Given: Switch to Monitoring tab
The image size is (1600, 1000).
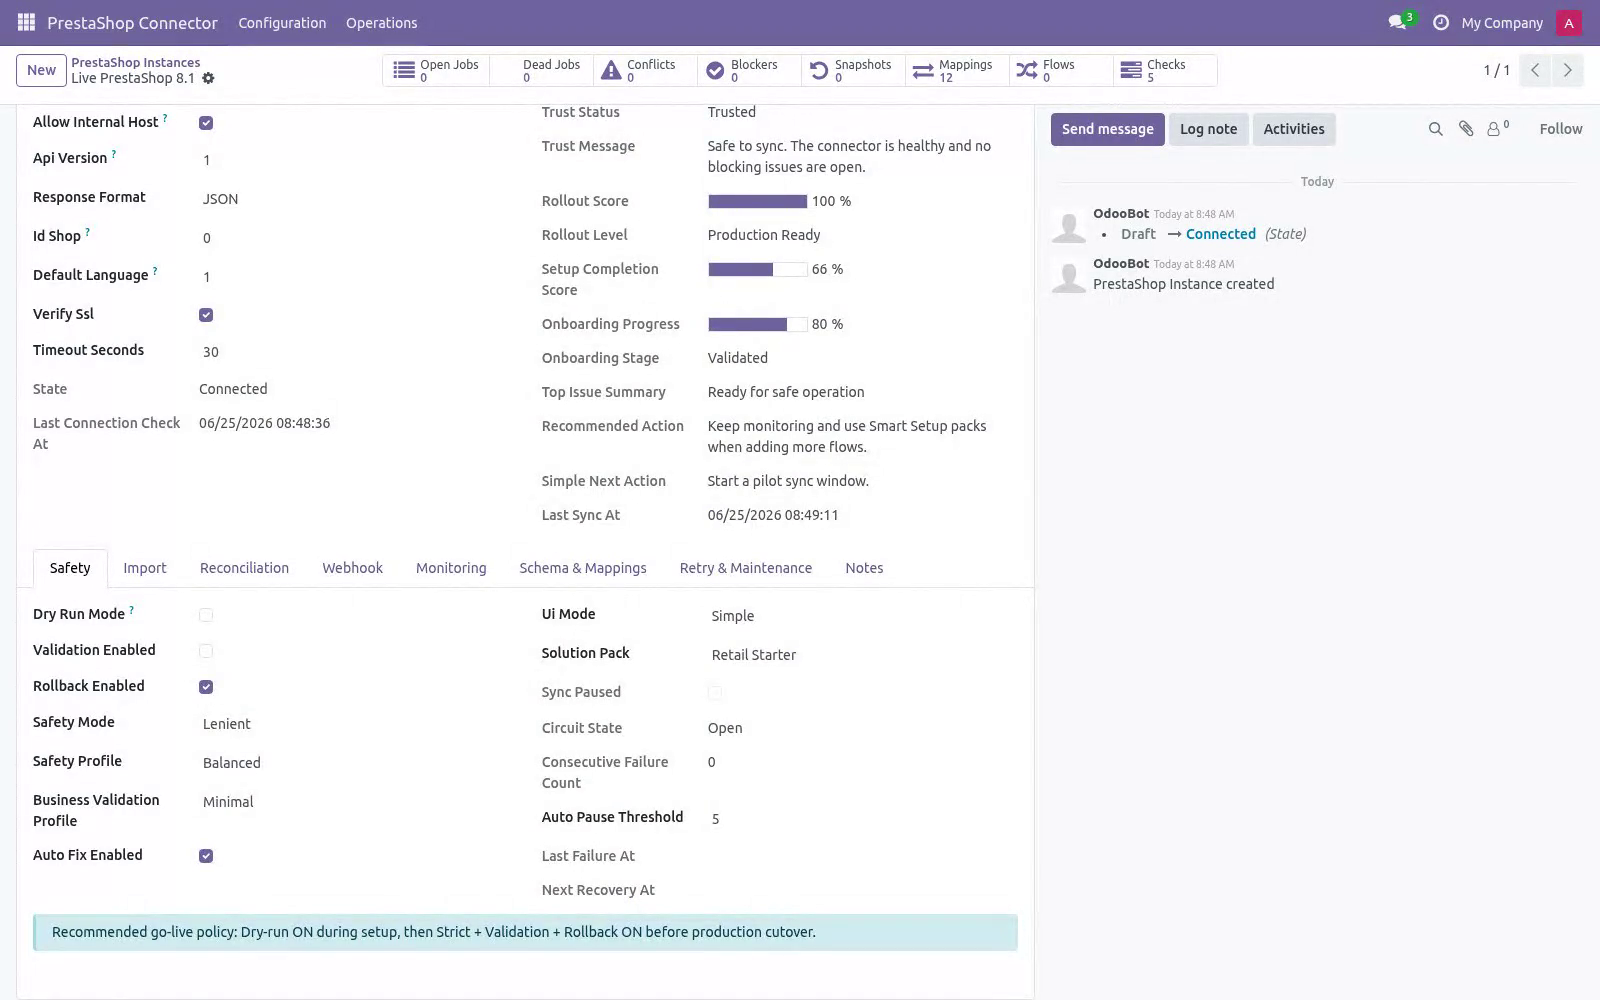Looking at the screenshot, I should 451,568.
